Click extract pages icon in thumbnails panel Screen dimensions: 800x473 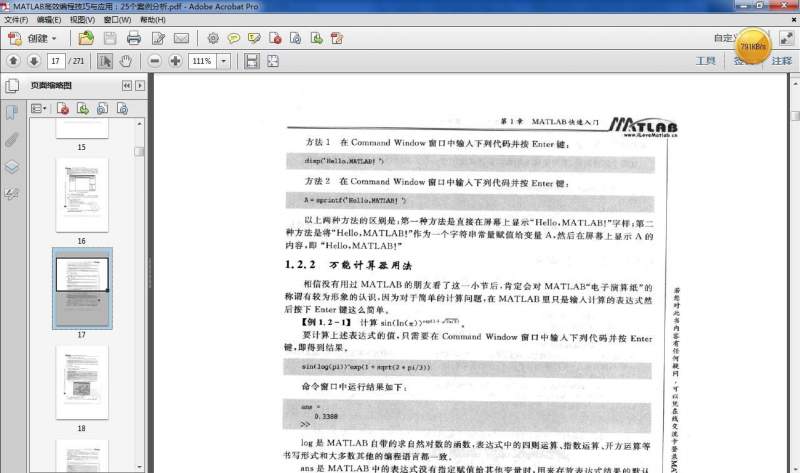[83, 109]
